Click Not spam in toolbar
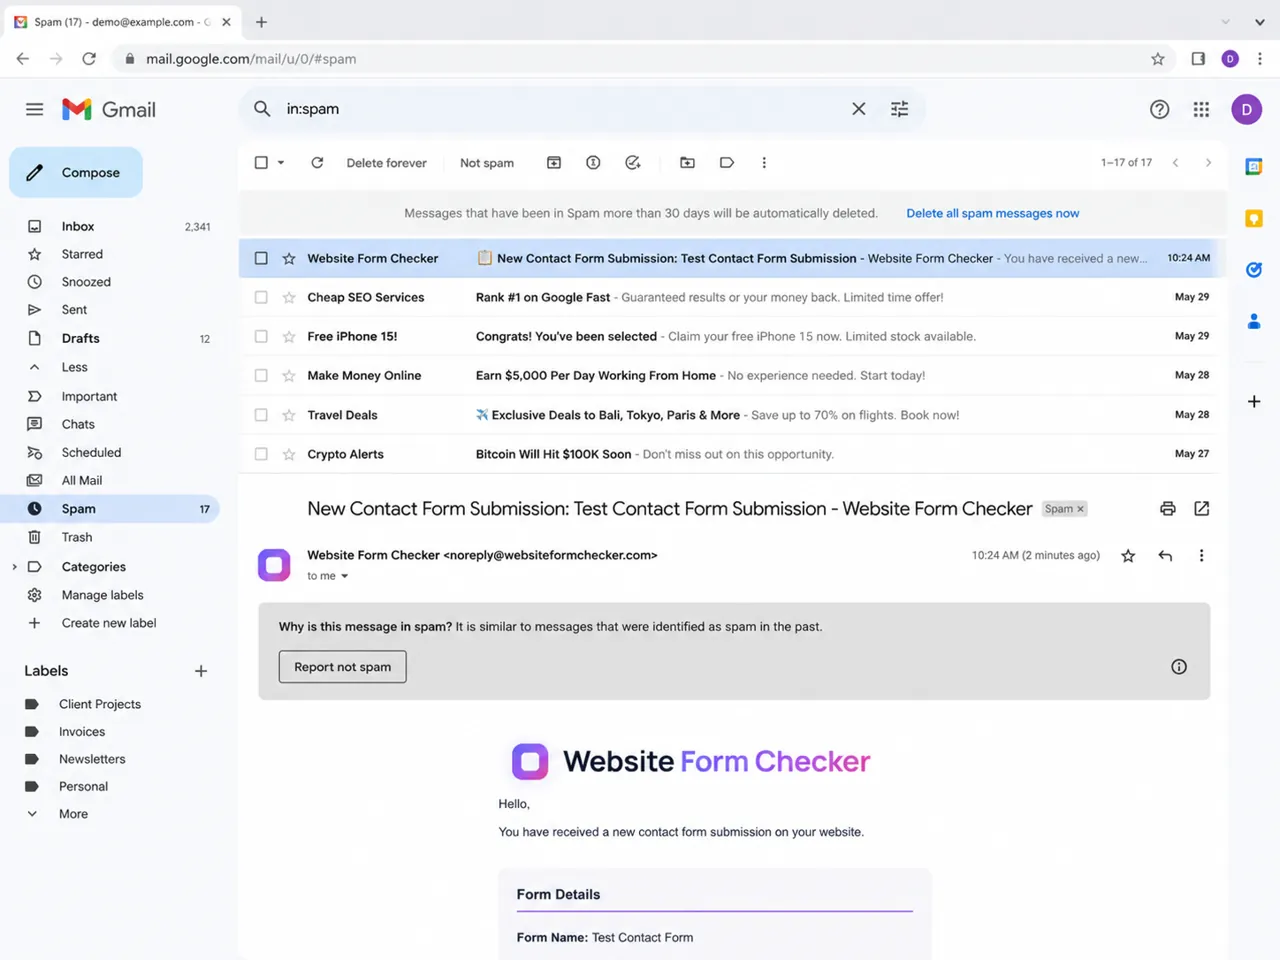This screenshot has height=960, width=1280. coord(487,162)
